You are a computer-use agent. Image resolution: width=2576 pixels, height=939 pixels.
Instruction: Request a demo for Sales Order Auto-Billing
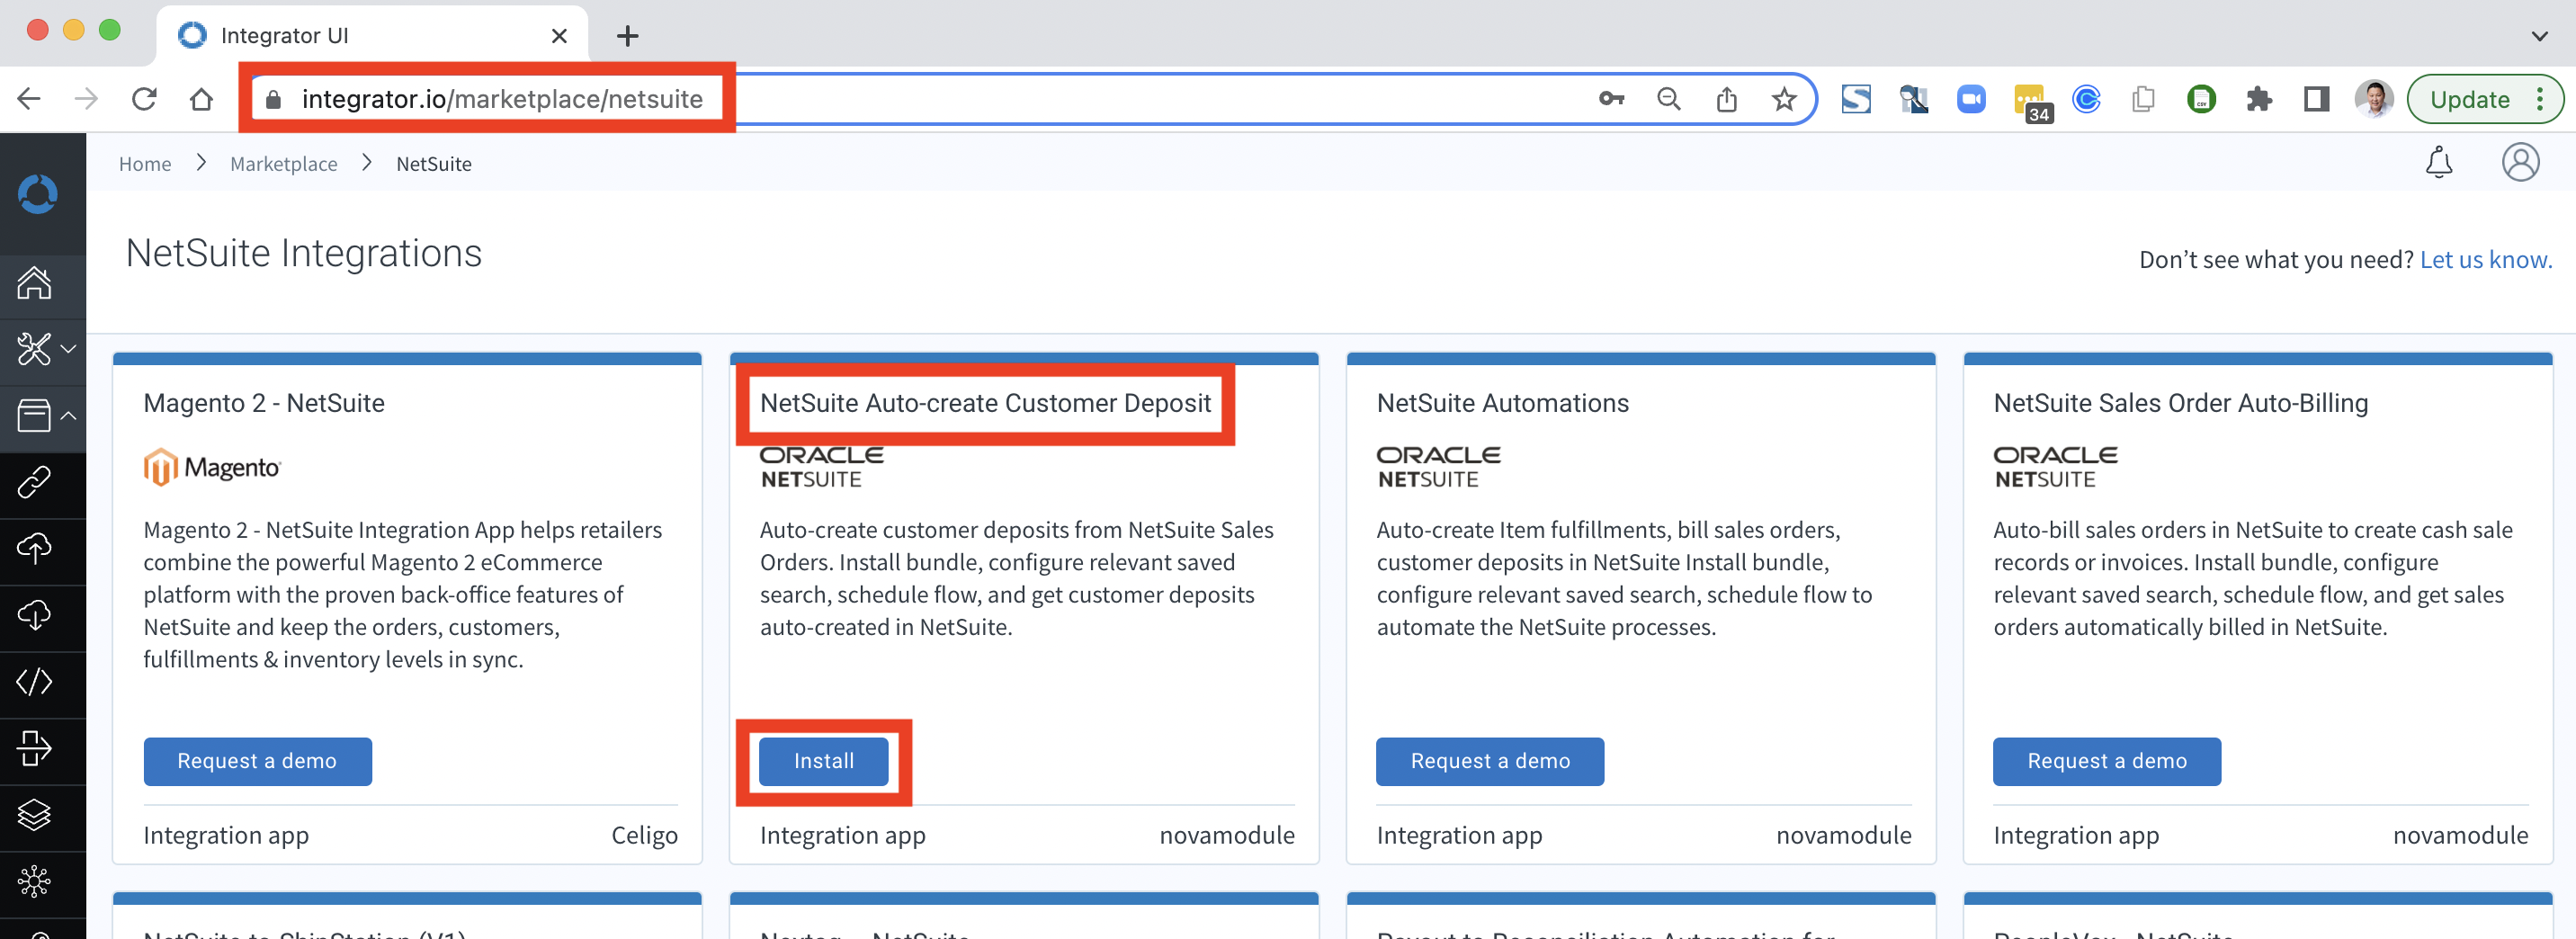(2107, 761)
